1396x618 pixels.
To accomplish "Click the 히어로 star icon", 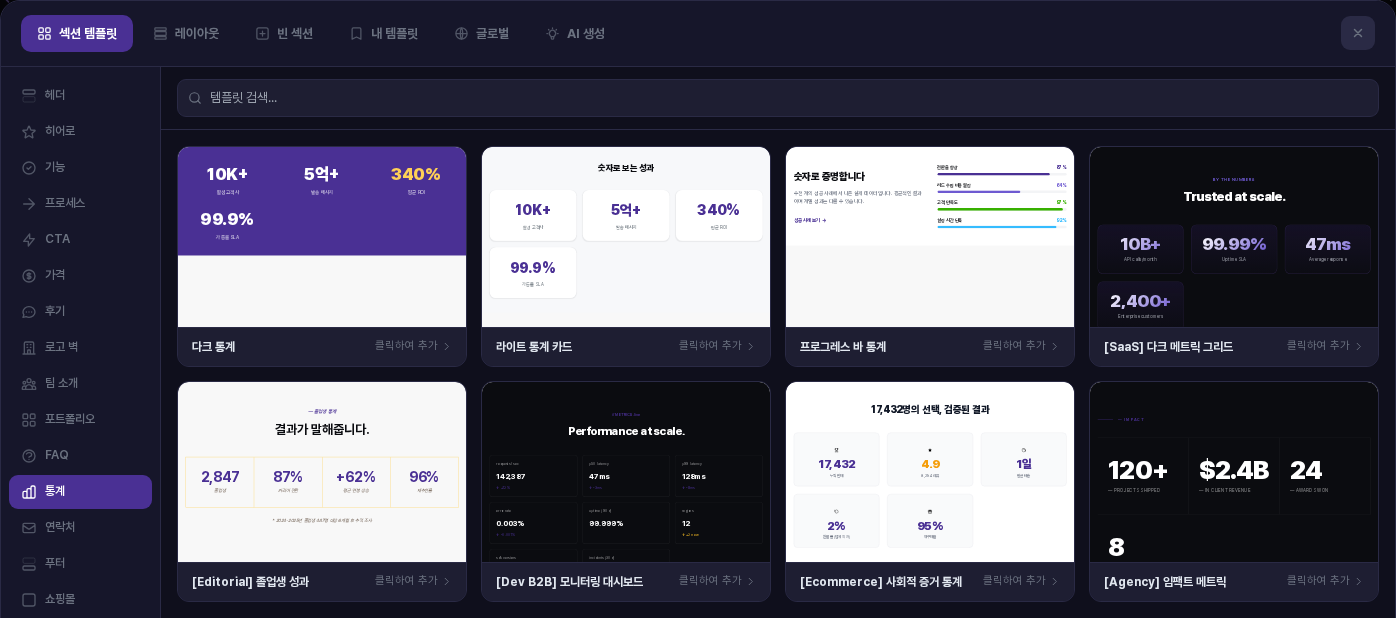I will (x=29, y=131).
